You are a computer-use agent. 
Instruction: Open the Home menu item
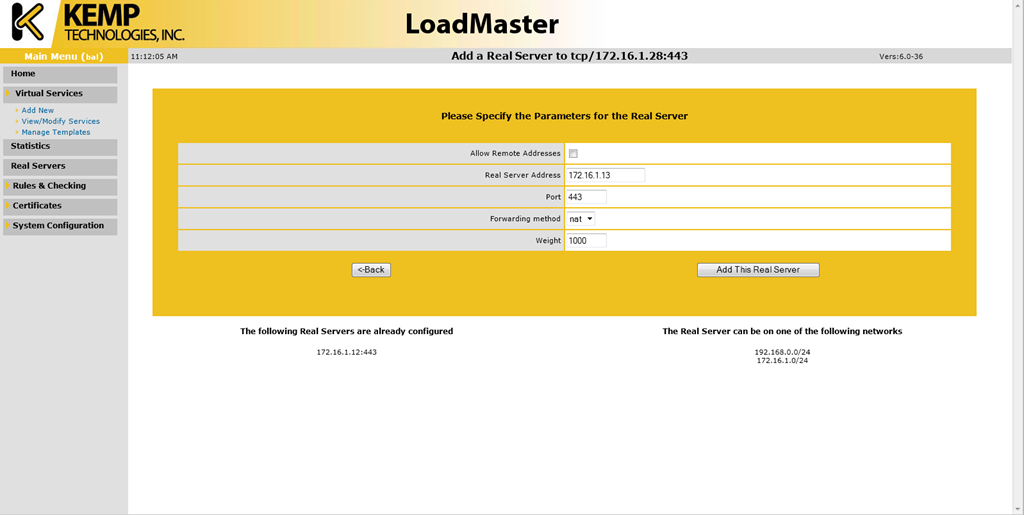tap(60, 74)
